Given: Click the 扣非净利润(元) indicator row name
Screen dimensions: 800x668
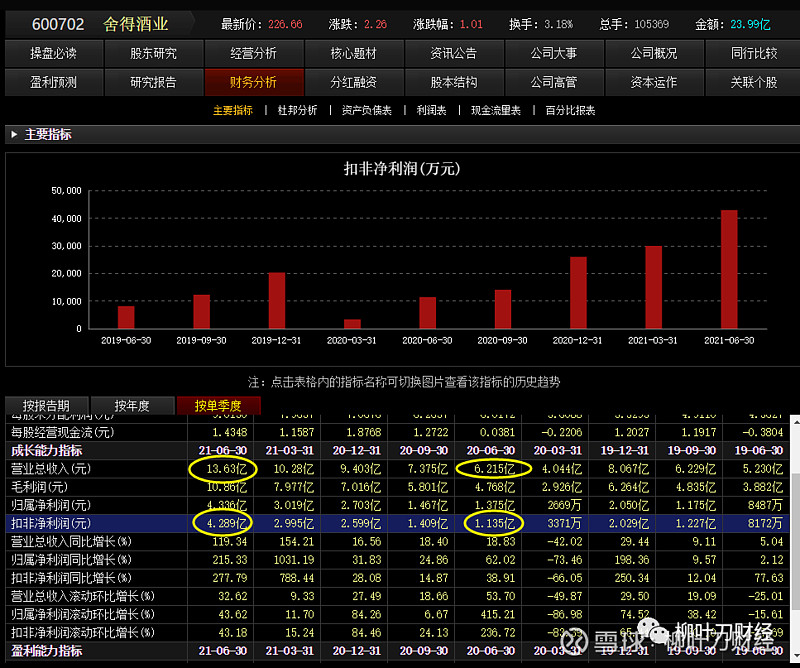Looking at the screenshot, I should click(x=51, y=524).
